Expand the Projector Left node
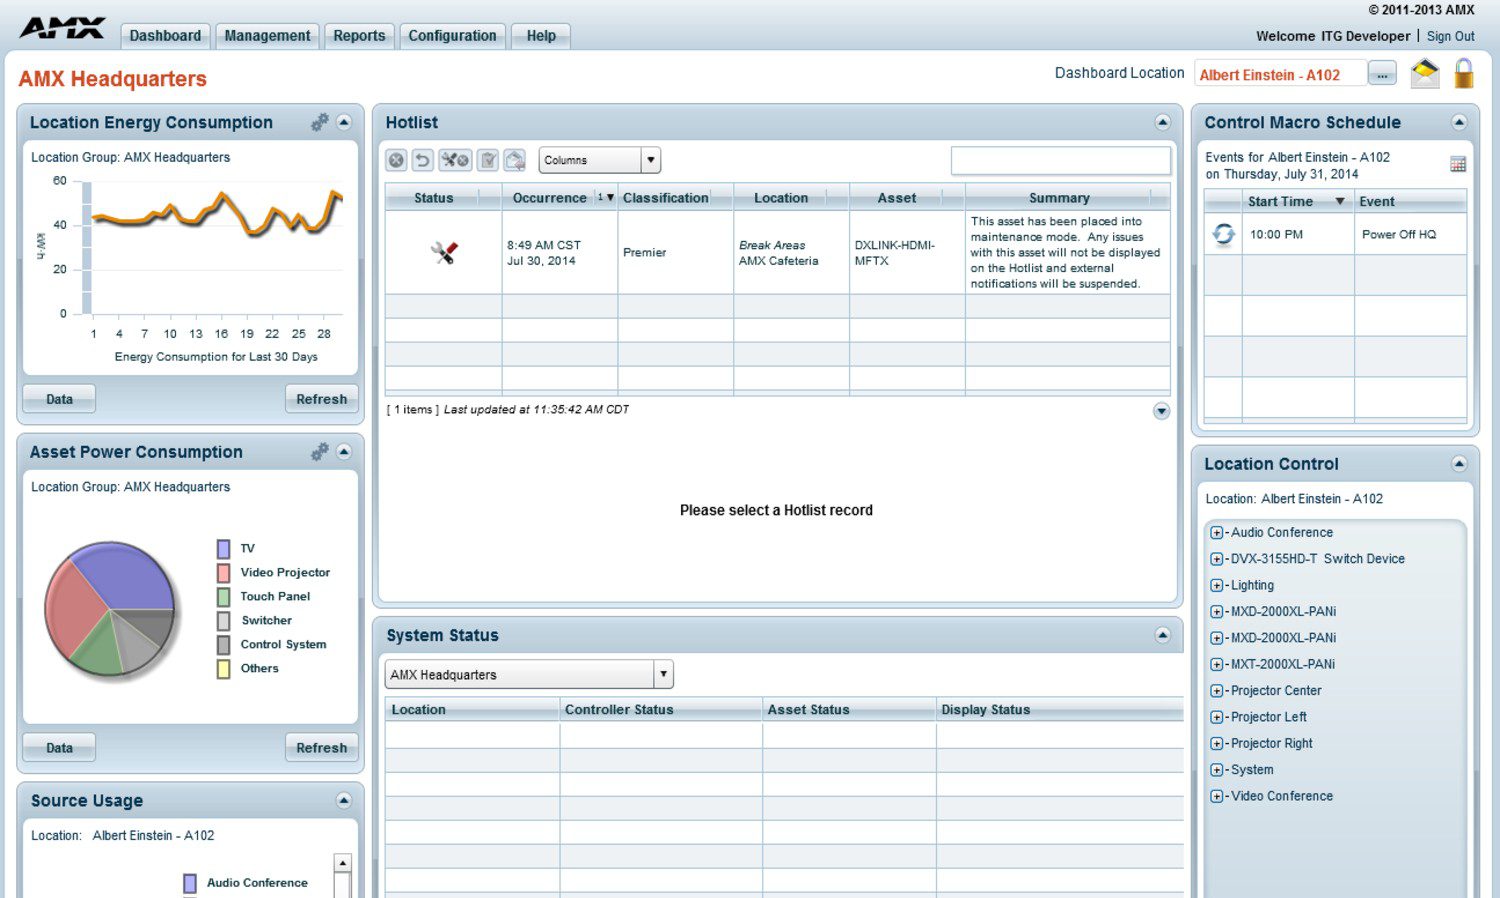This screenshot has height=898, width=1500. (x=1216, y=717)
